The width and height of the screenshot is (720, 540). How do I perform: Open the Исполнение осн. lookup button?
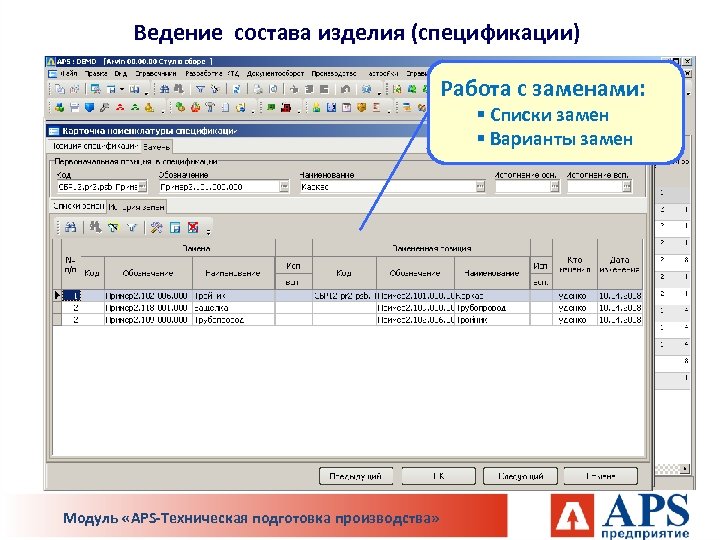point(555,186)
